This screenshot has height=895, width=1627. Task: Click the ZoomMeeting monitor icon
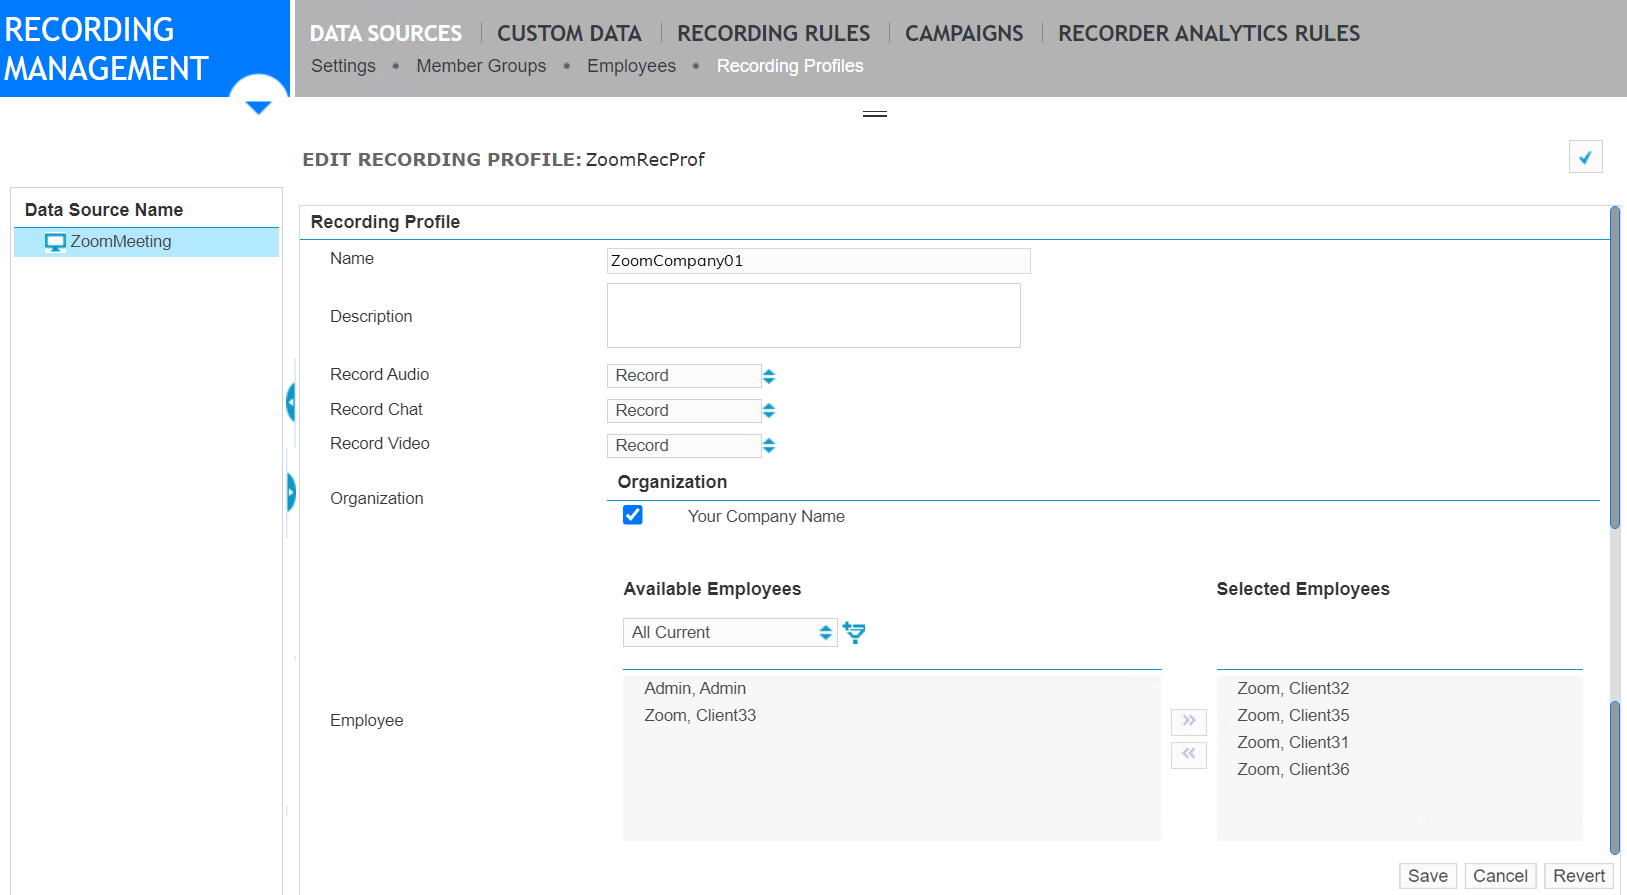(55, 242)
